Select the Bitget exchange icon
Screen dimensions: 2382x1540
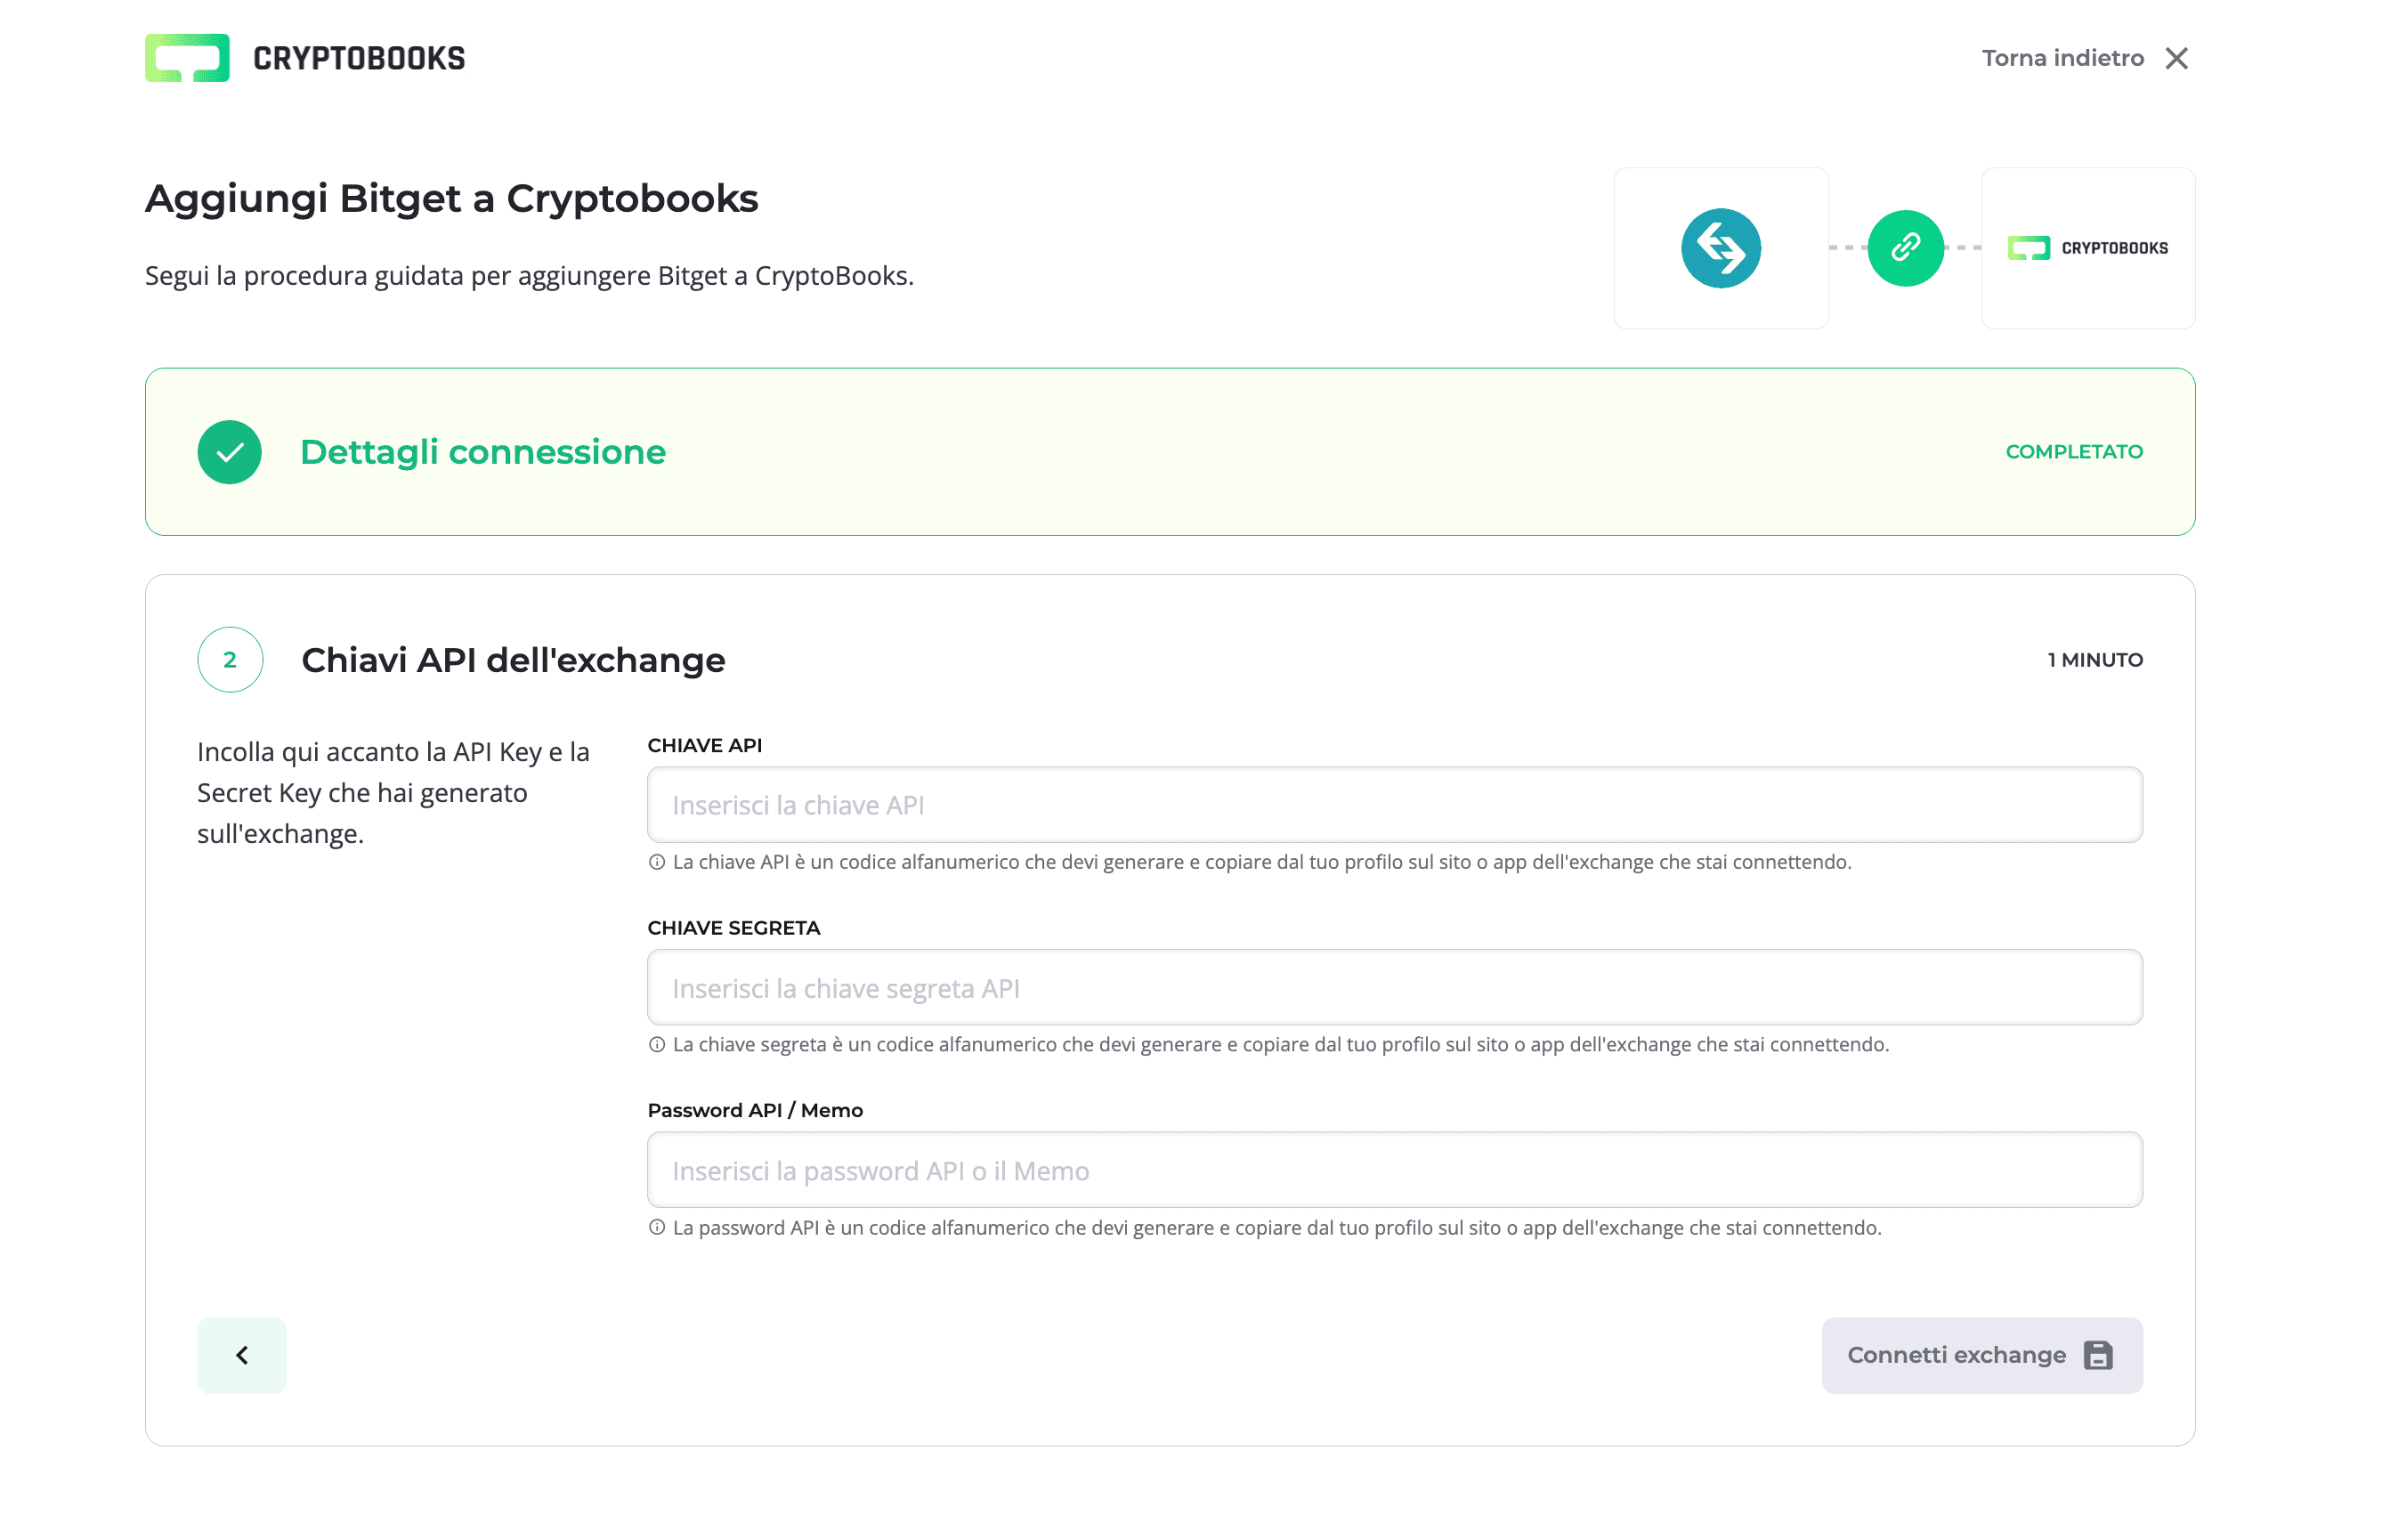[x=1721, y=248]
